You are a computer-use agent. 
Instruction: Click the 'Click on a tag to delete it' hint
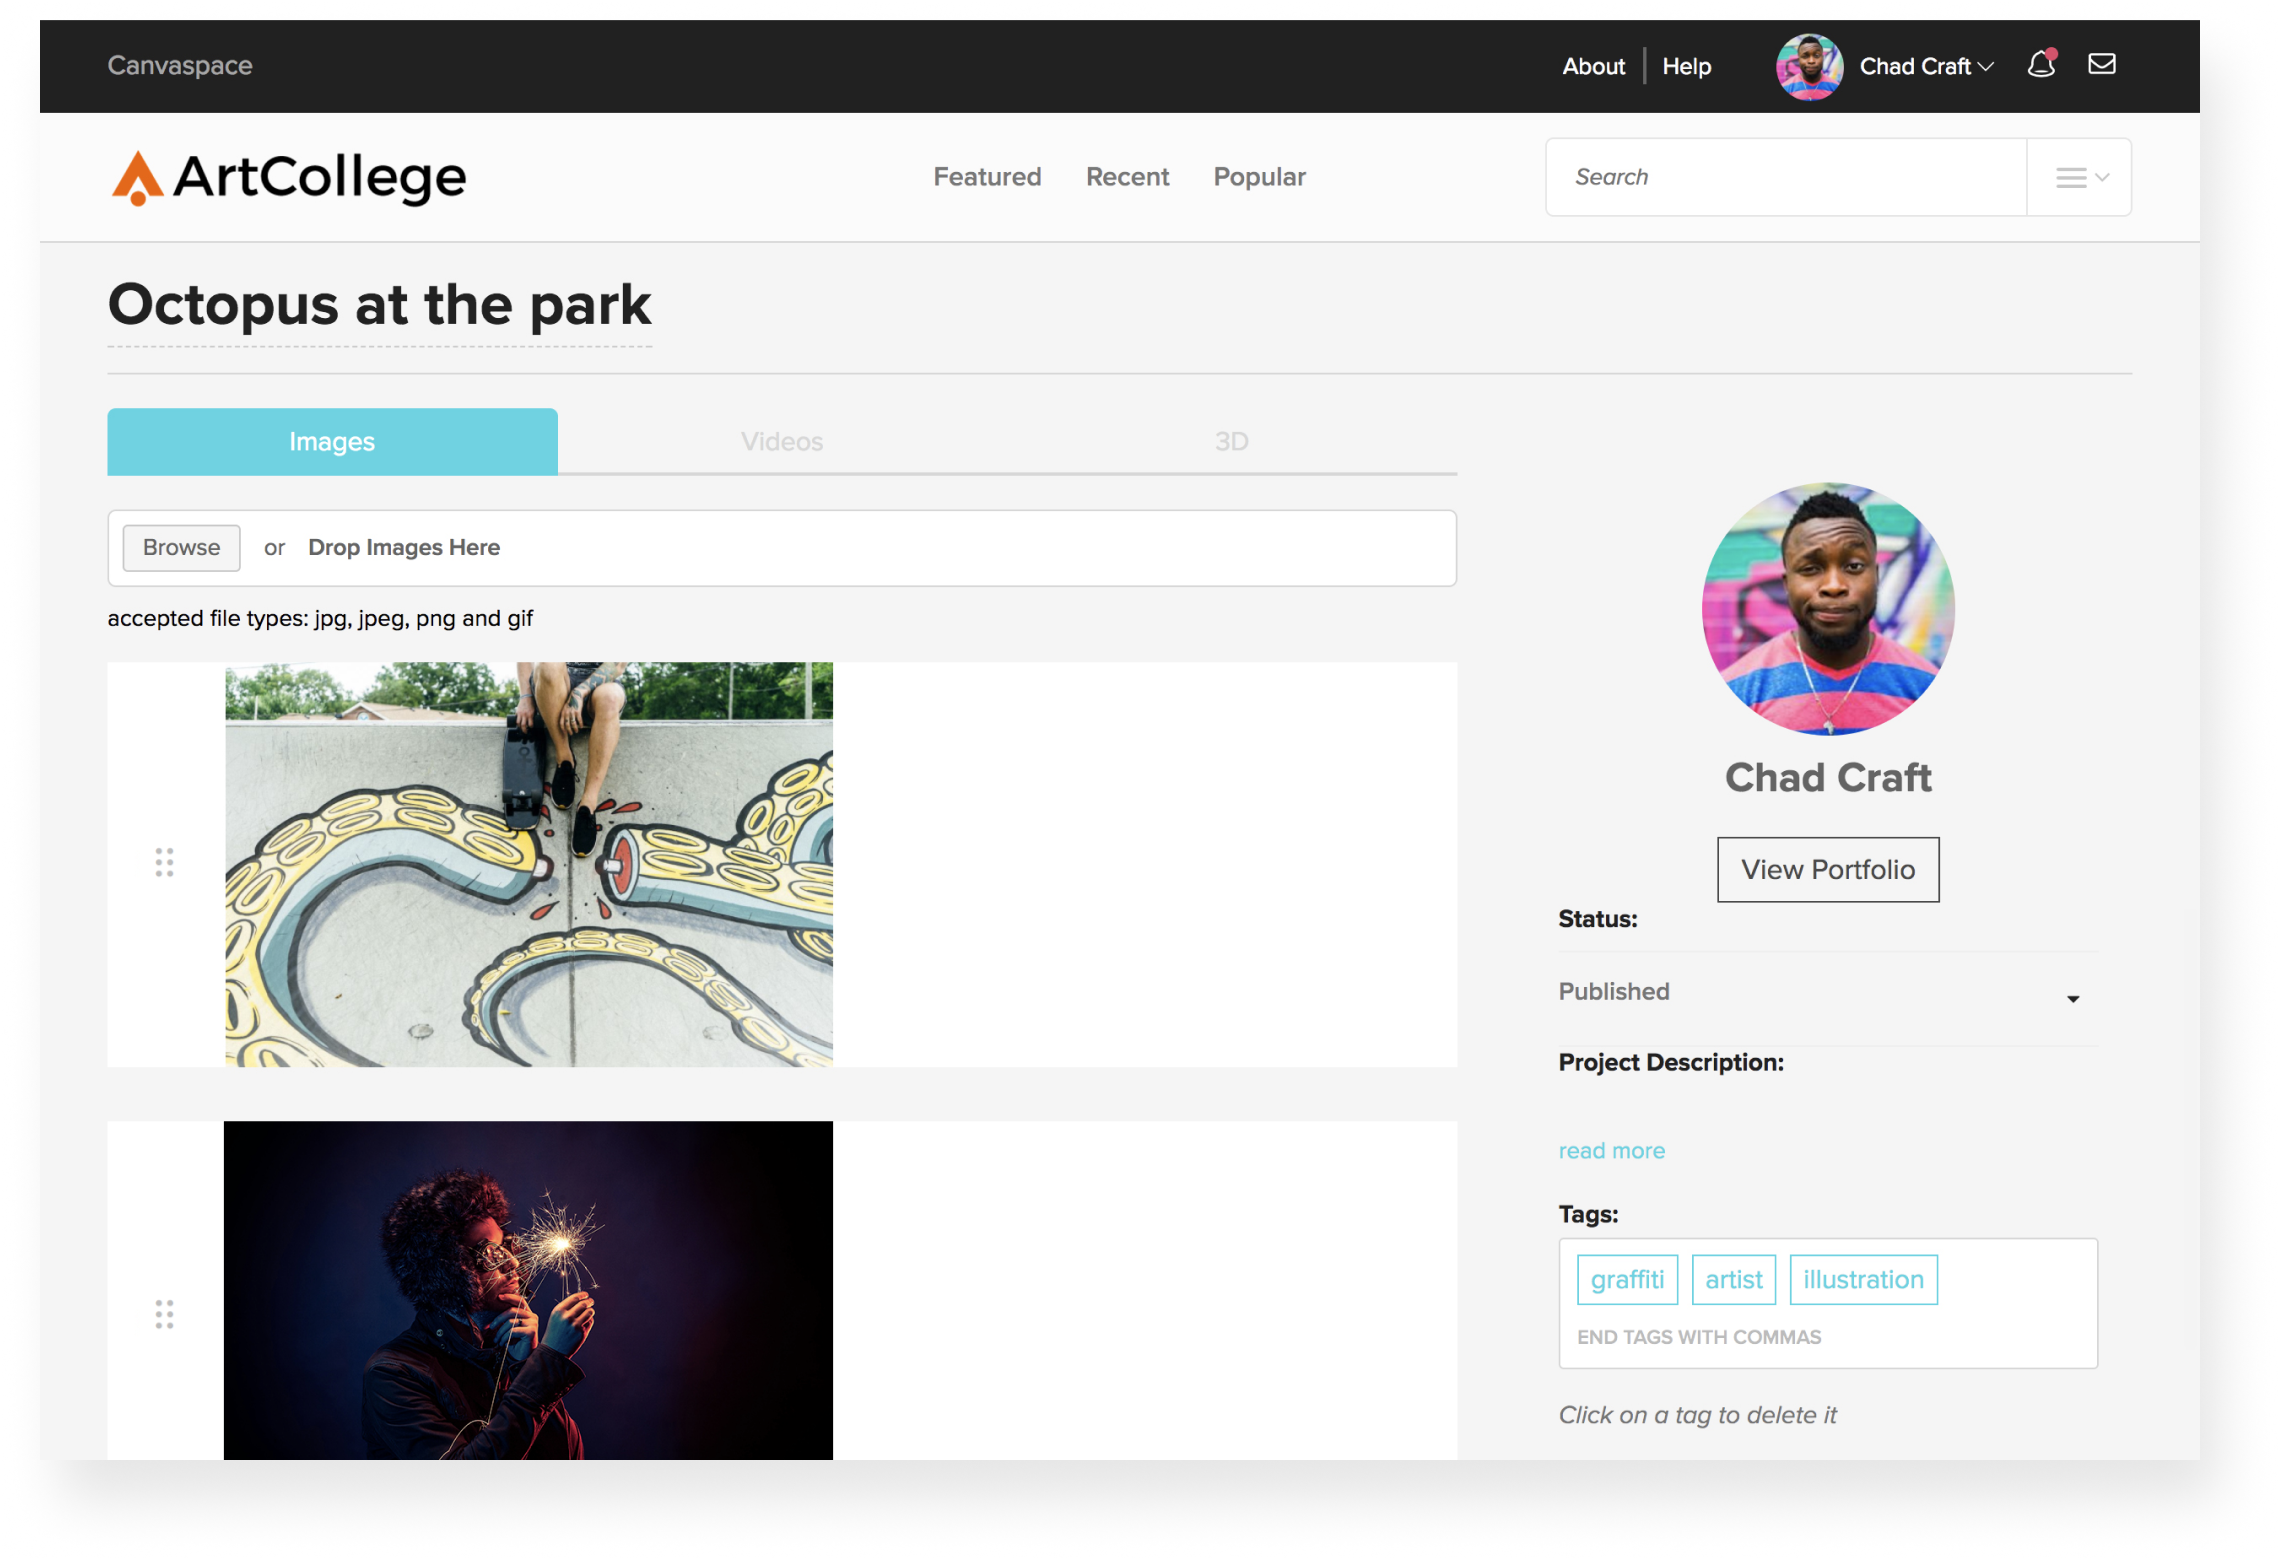tap(1697, 1416)
